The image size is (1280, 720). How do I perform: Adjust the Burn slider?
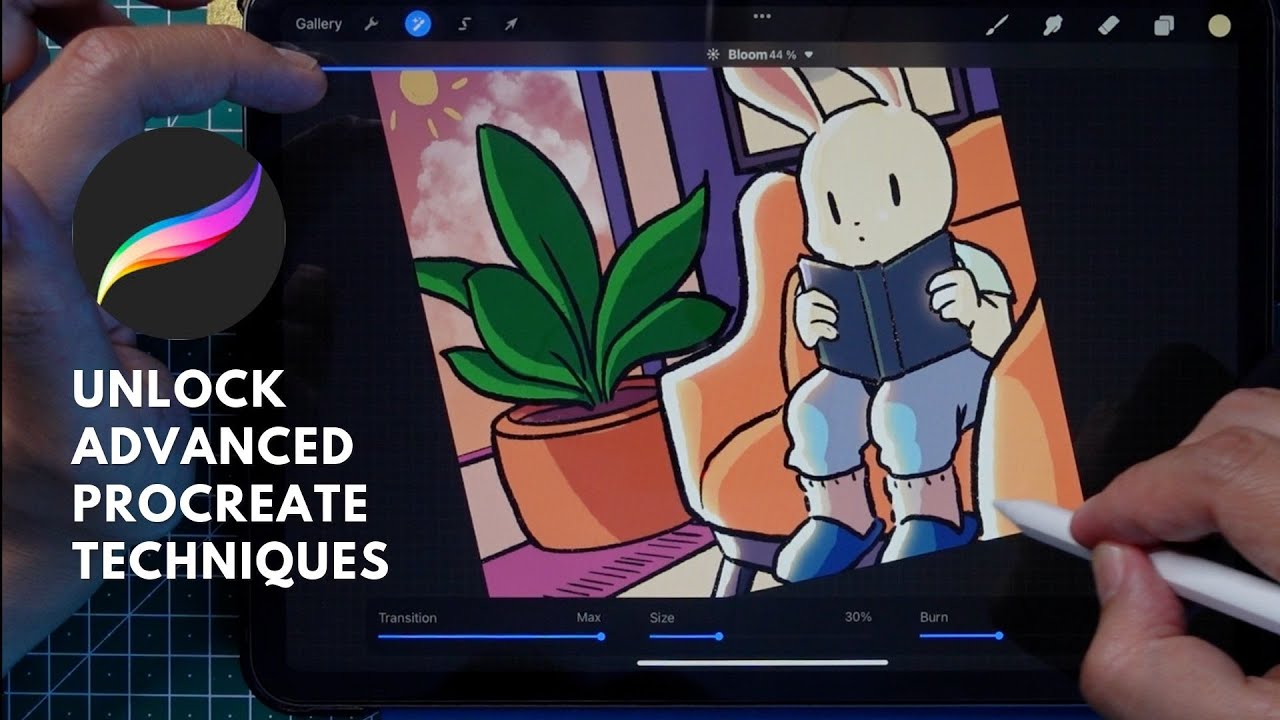coord(961,635)
